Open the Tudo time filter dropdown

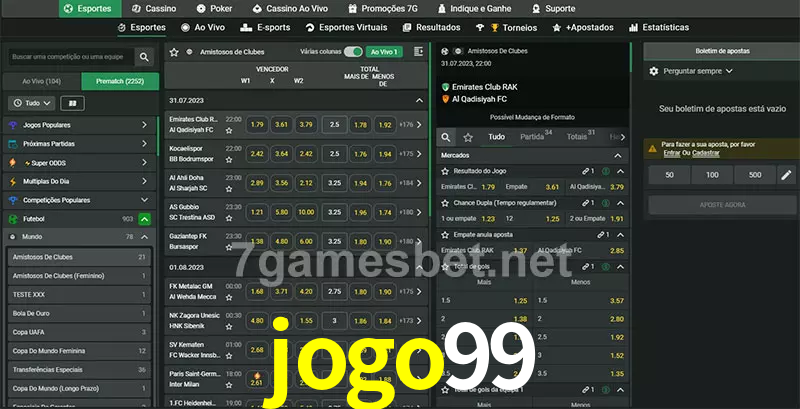[x=30, y=103]
